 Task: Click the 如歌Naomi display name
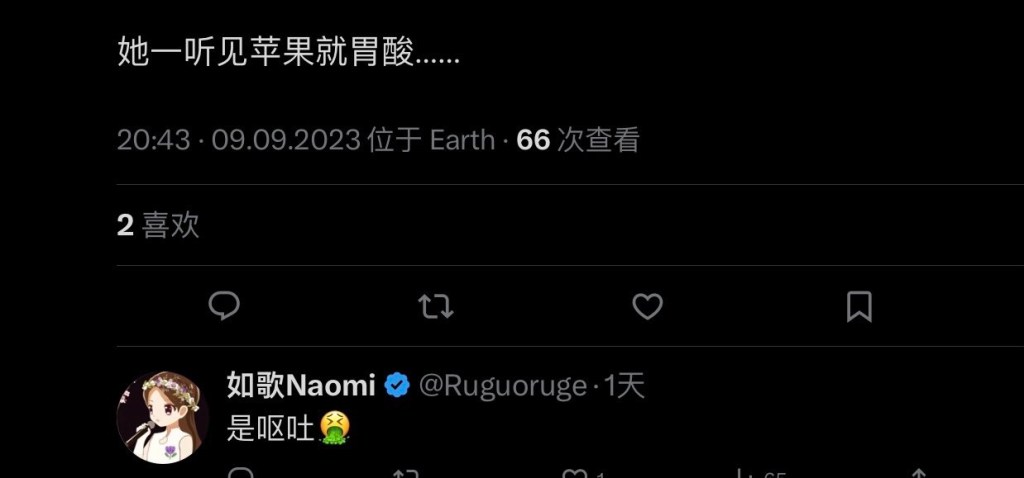tap(301, 386)
